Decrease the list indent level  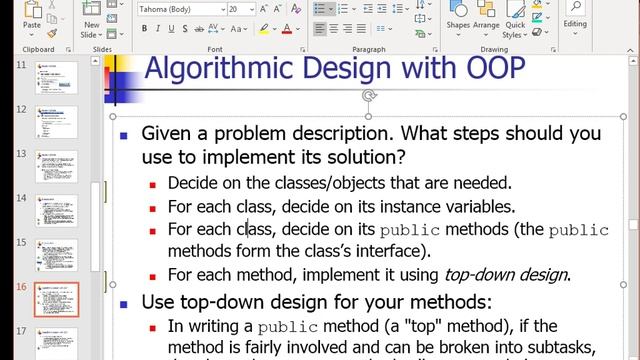[x=368, y=9]
